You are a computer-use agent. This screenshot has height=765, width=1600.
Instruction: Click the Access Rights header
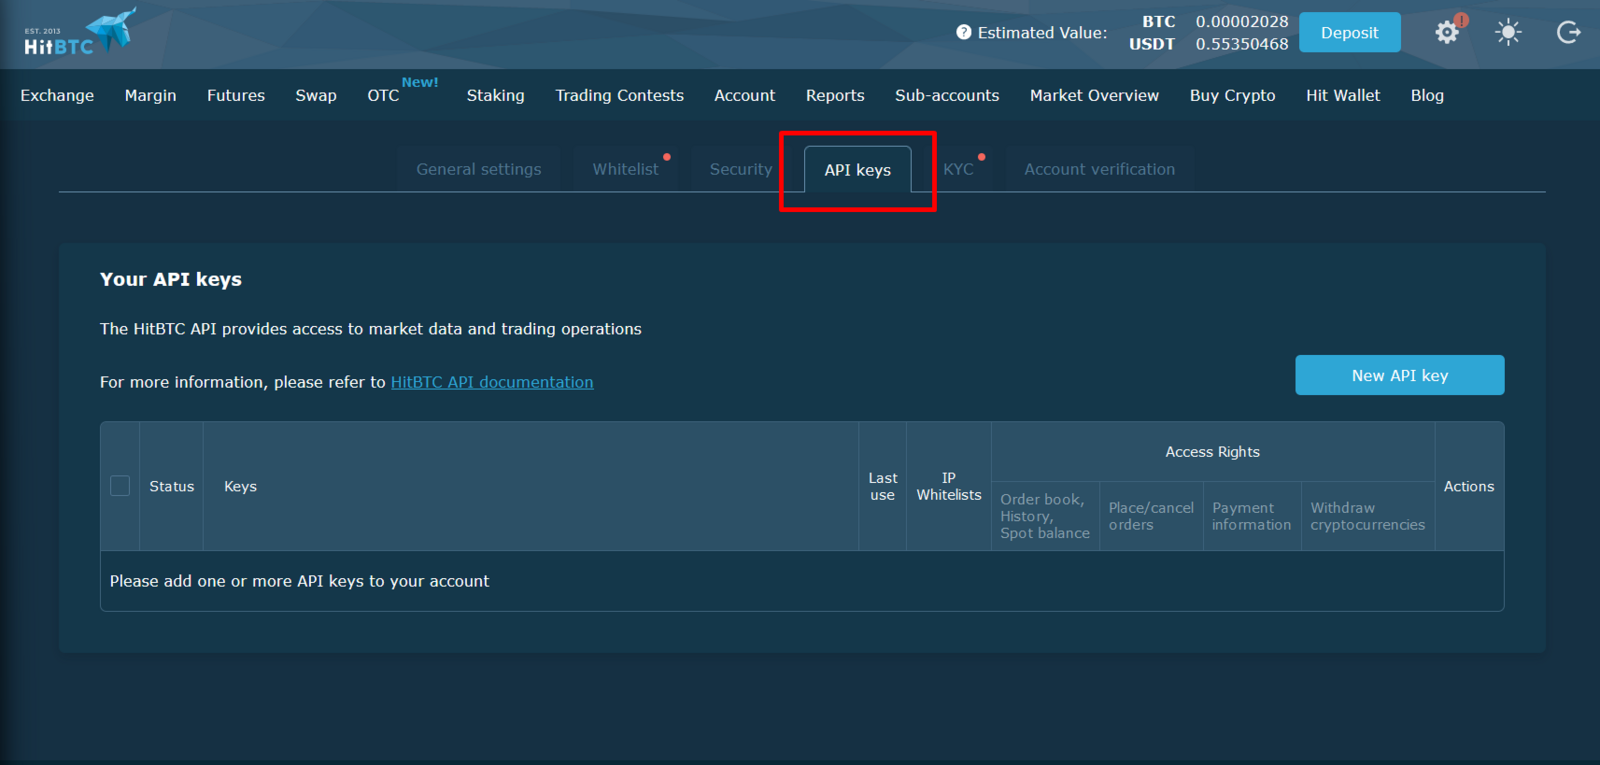[x=1212, y=452]
